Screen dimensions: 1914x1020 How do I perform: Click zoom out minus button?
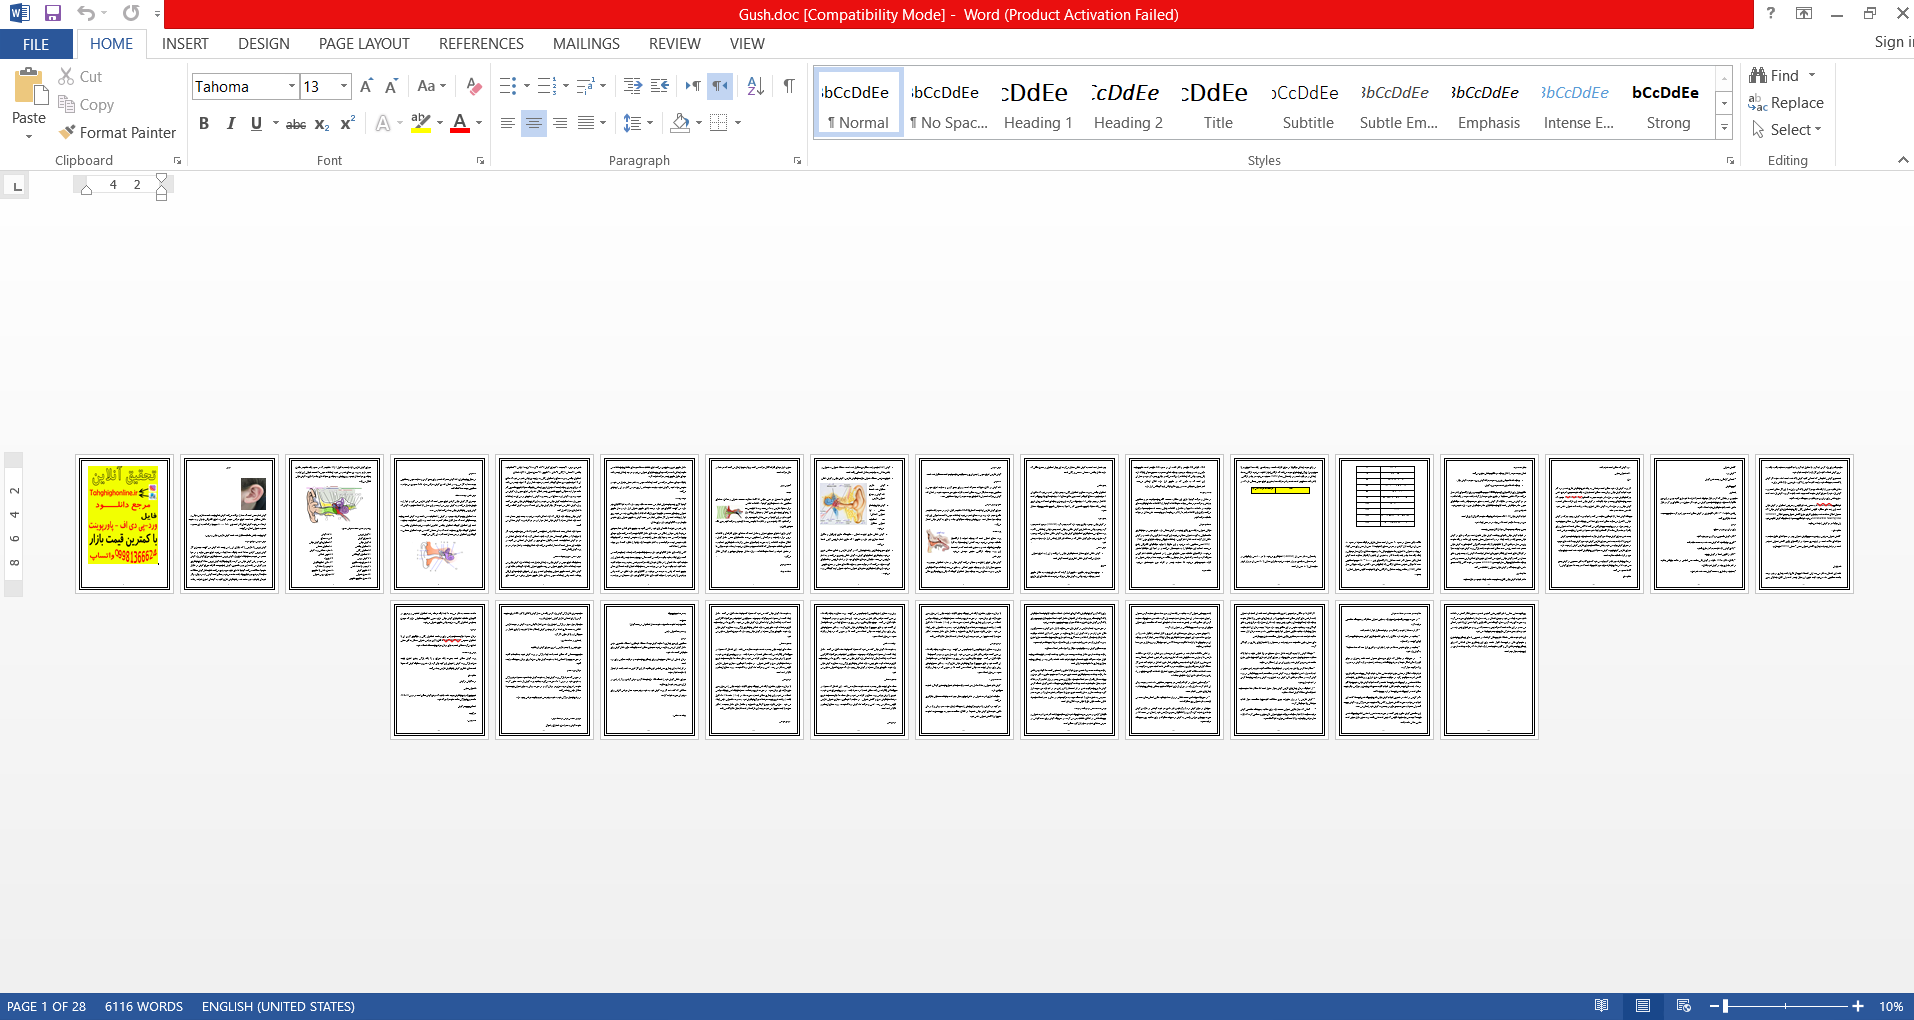tap(1714, 1006)
